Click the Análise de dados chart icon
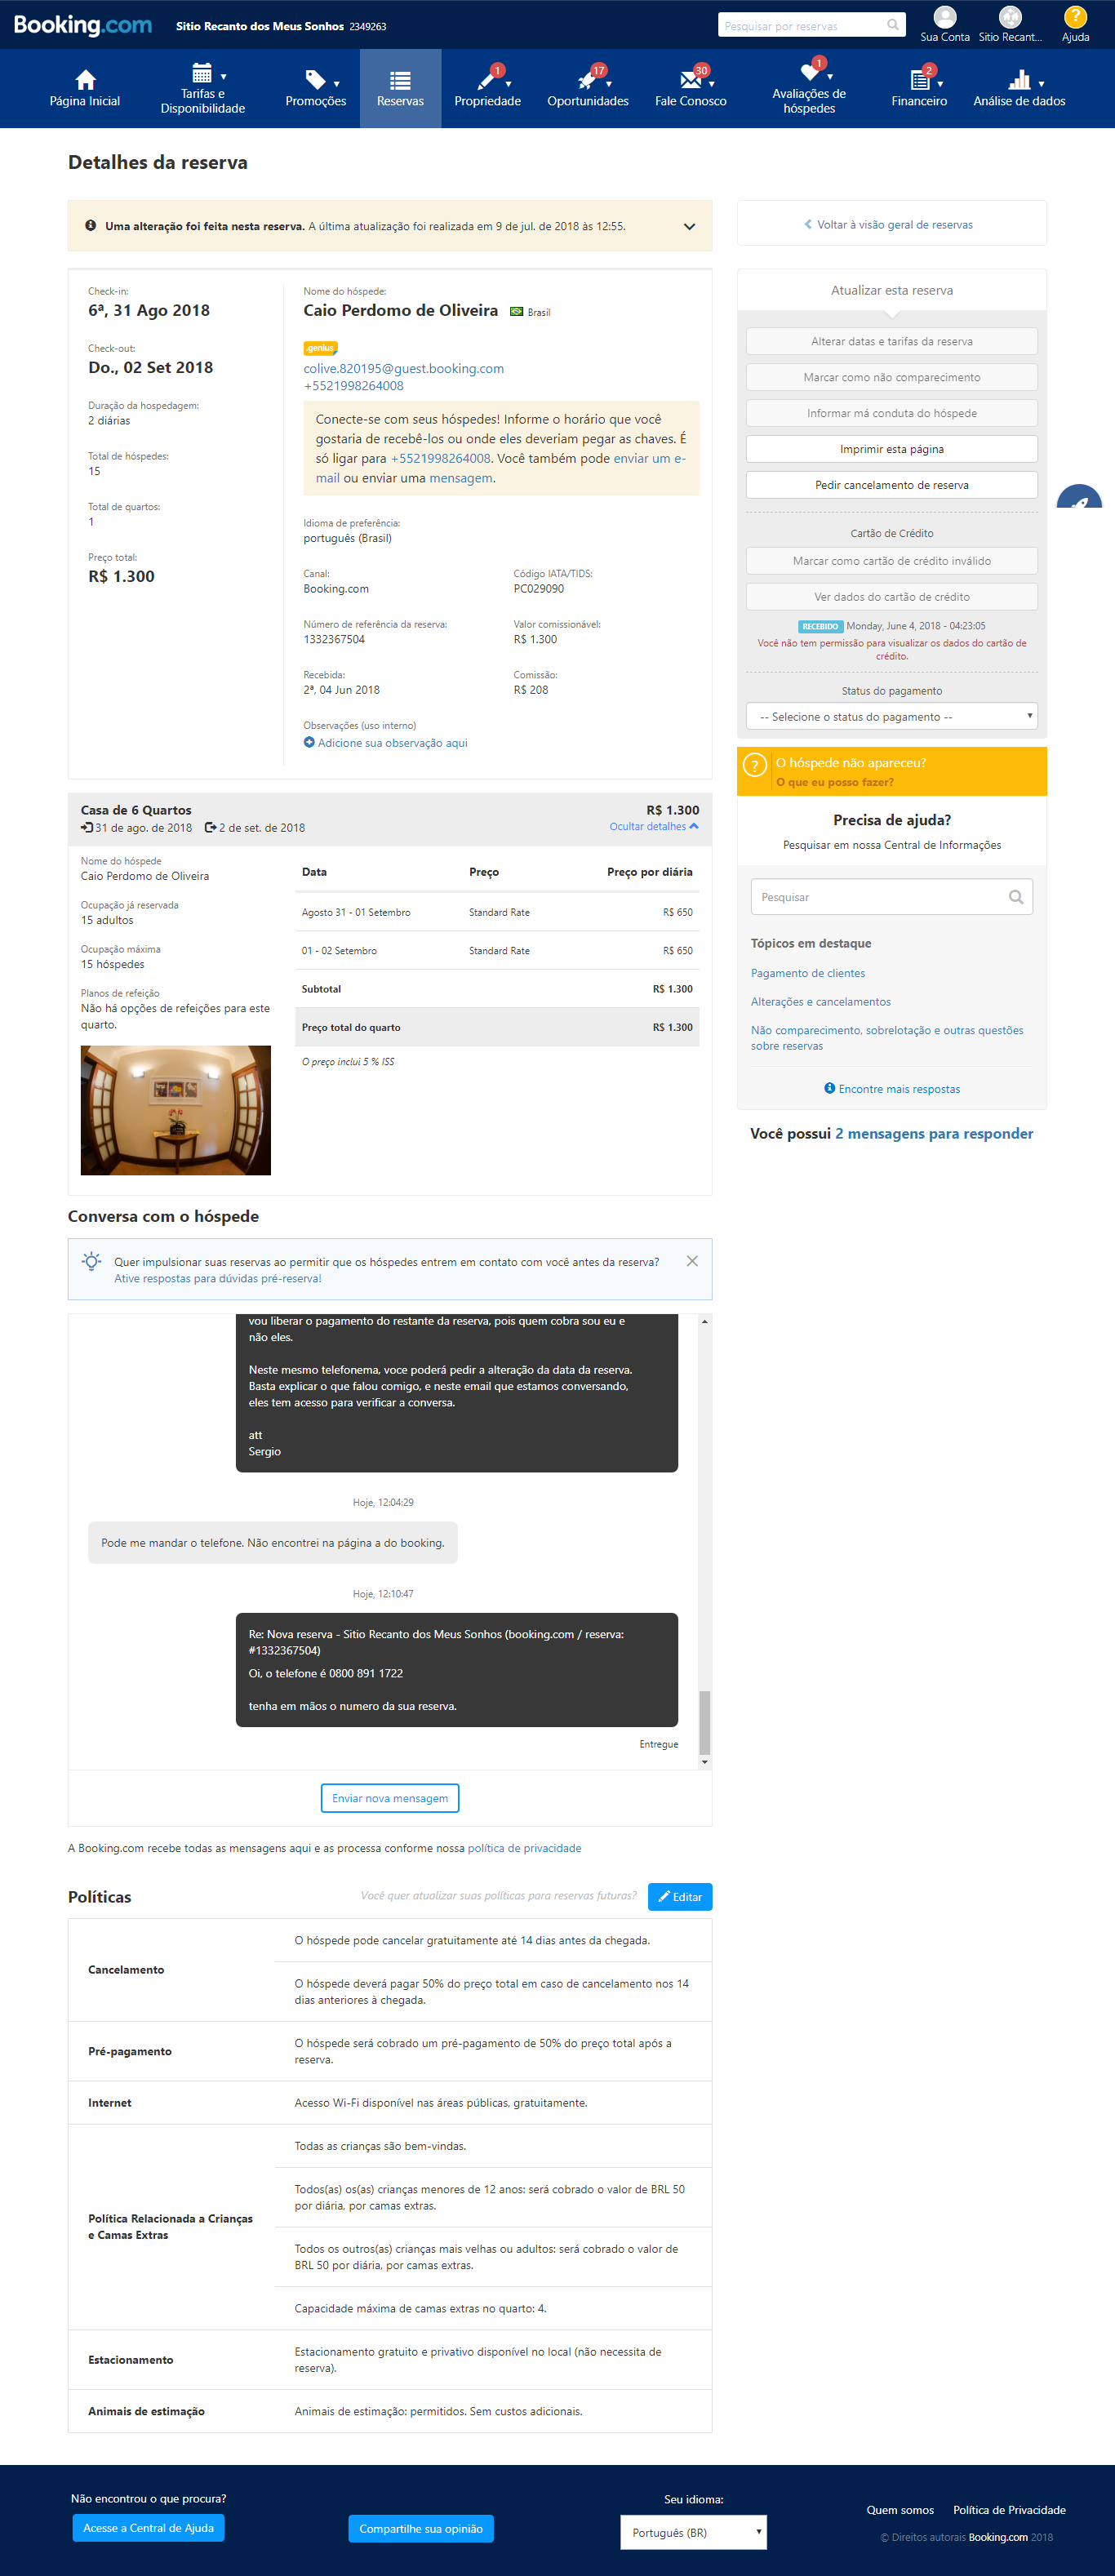Screen dimensions: 1115x2576 [1018, 79]
